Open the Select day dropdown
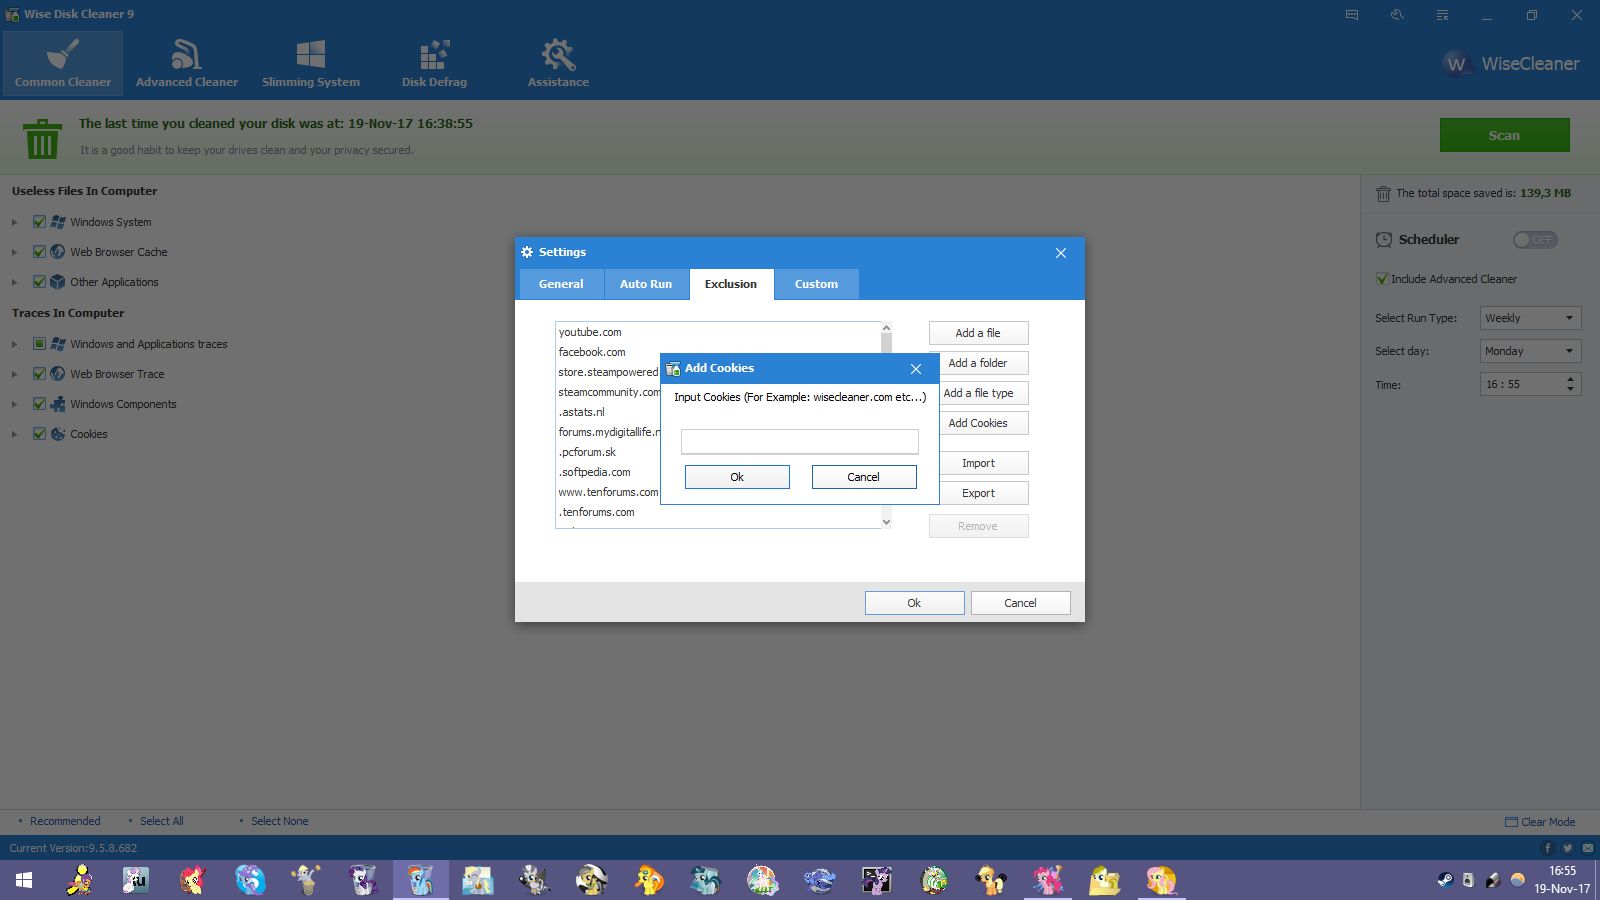1600x900 pixels. pos(1530,351)
